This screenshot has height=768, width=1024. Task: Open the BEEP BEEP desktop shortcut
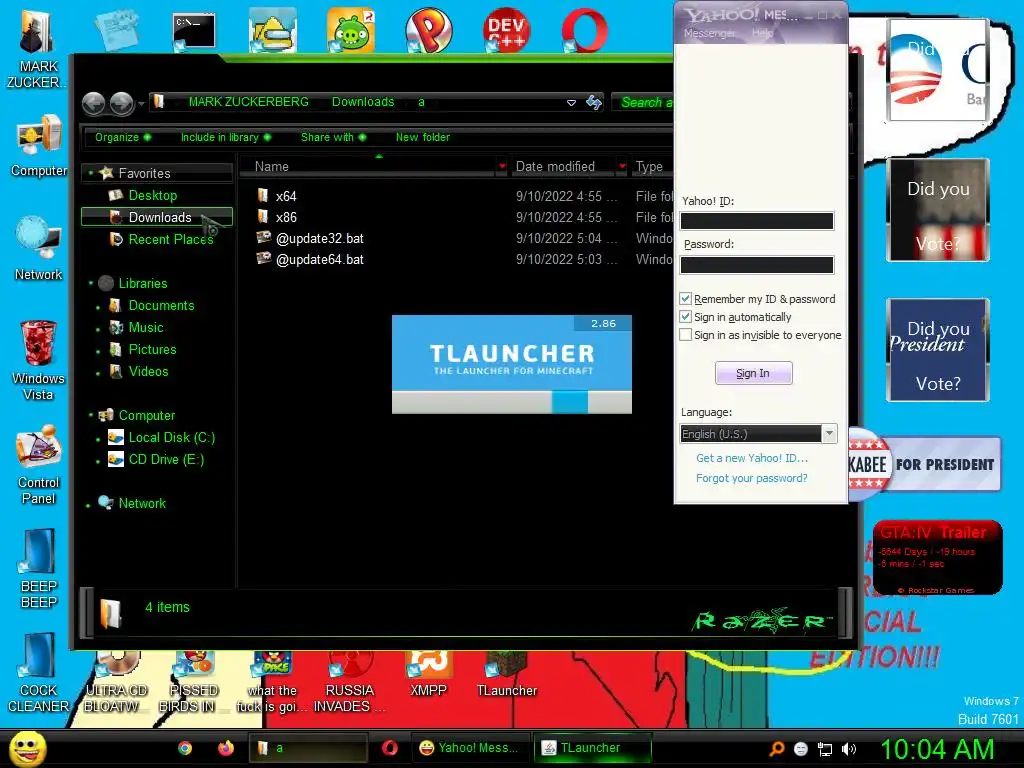click(x=39, y=568)
